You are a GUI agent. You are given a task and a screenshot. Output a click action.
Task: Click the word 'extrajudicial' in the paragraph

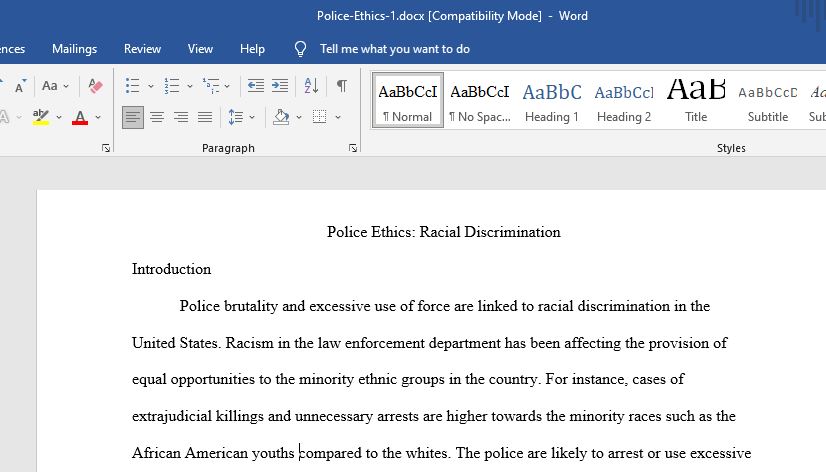pos(172,416)
